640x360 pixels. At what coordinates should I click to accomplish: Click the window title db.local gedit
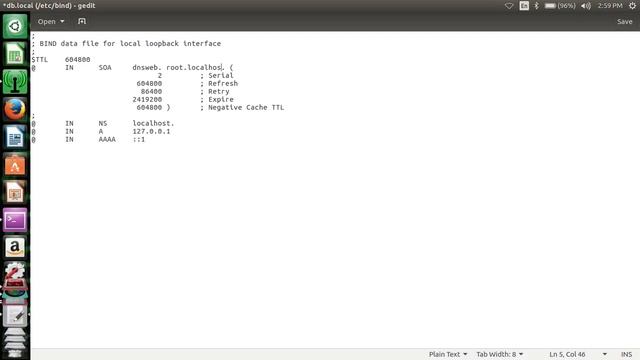coord(49,6)
